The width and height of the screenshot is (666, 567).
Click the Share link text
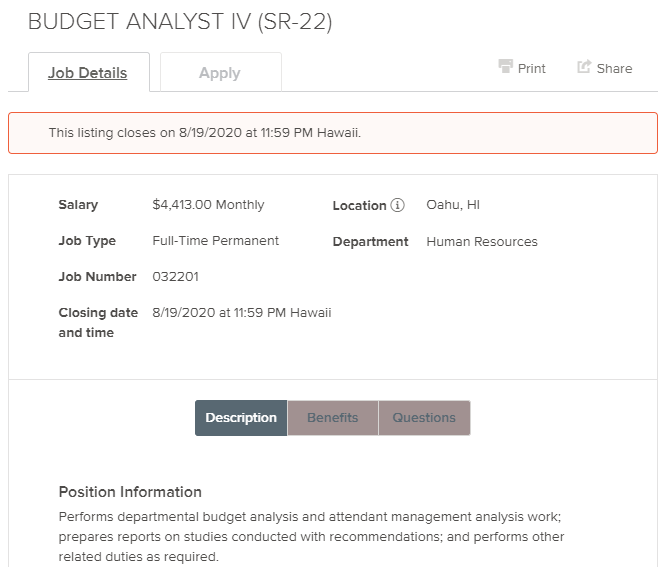(x=614, y=68)
